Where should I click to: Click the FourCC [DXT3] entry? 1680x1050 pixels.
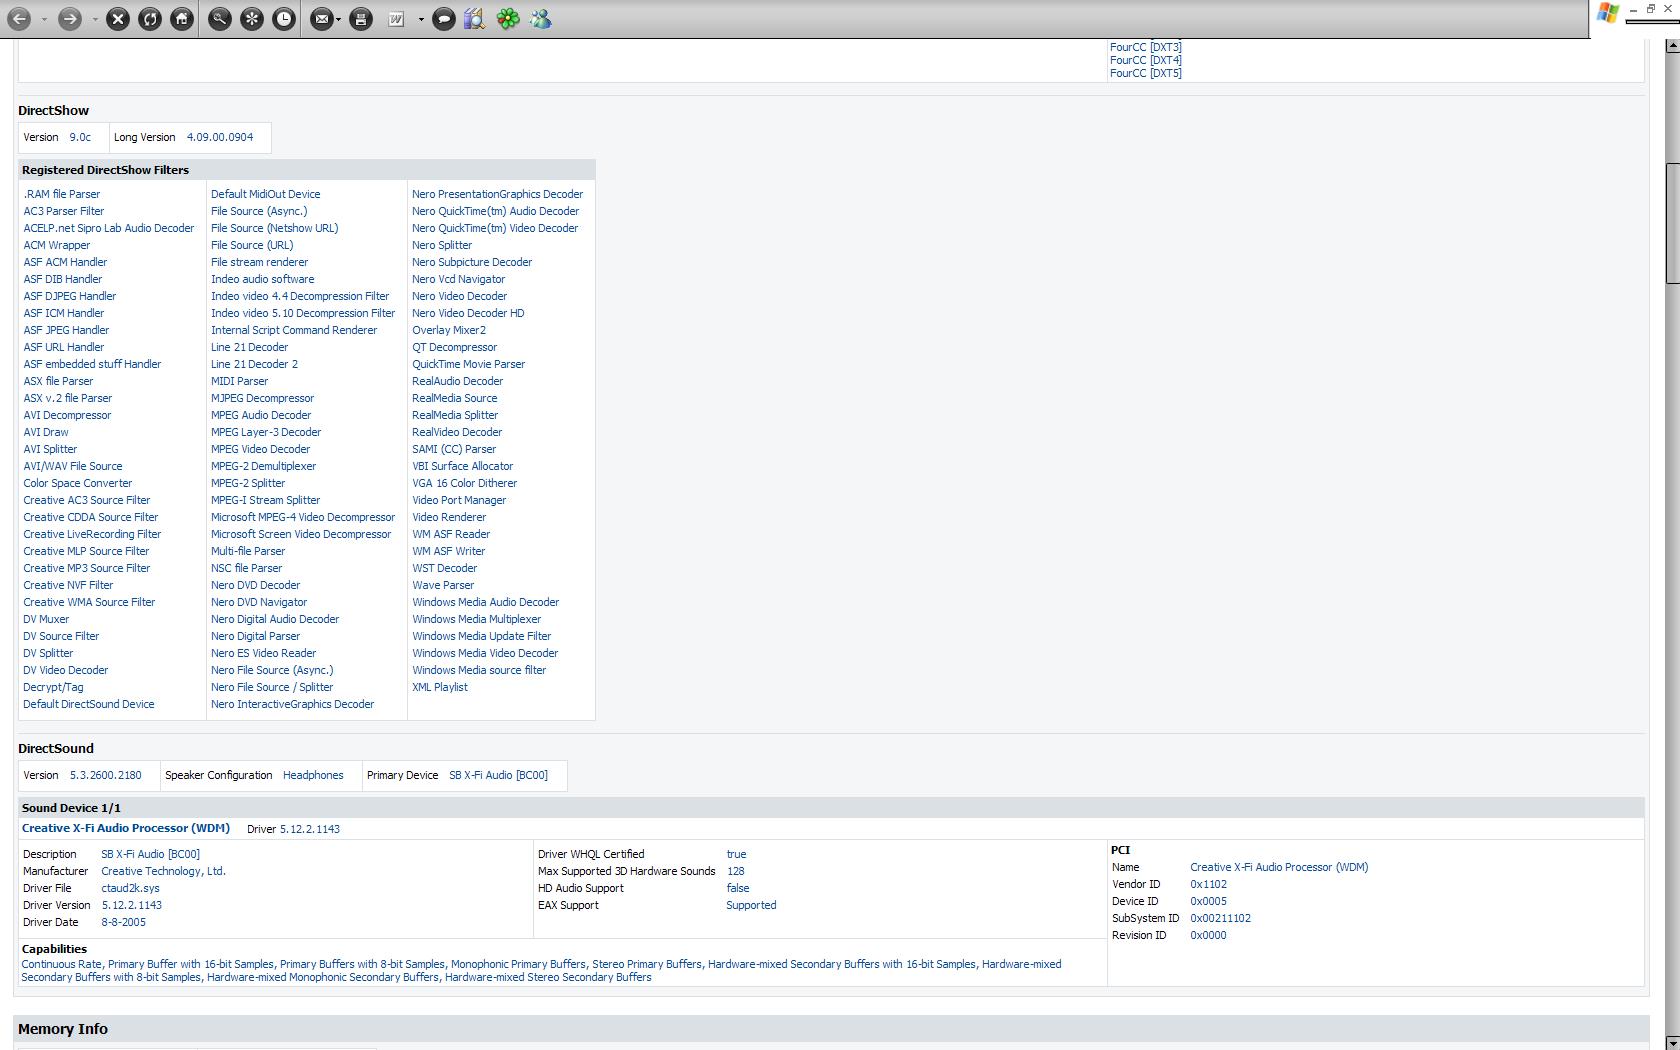click(1145, 47)
